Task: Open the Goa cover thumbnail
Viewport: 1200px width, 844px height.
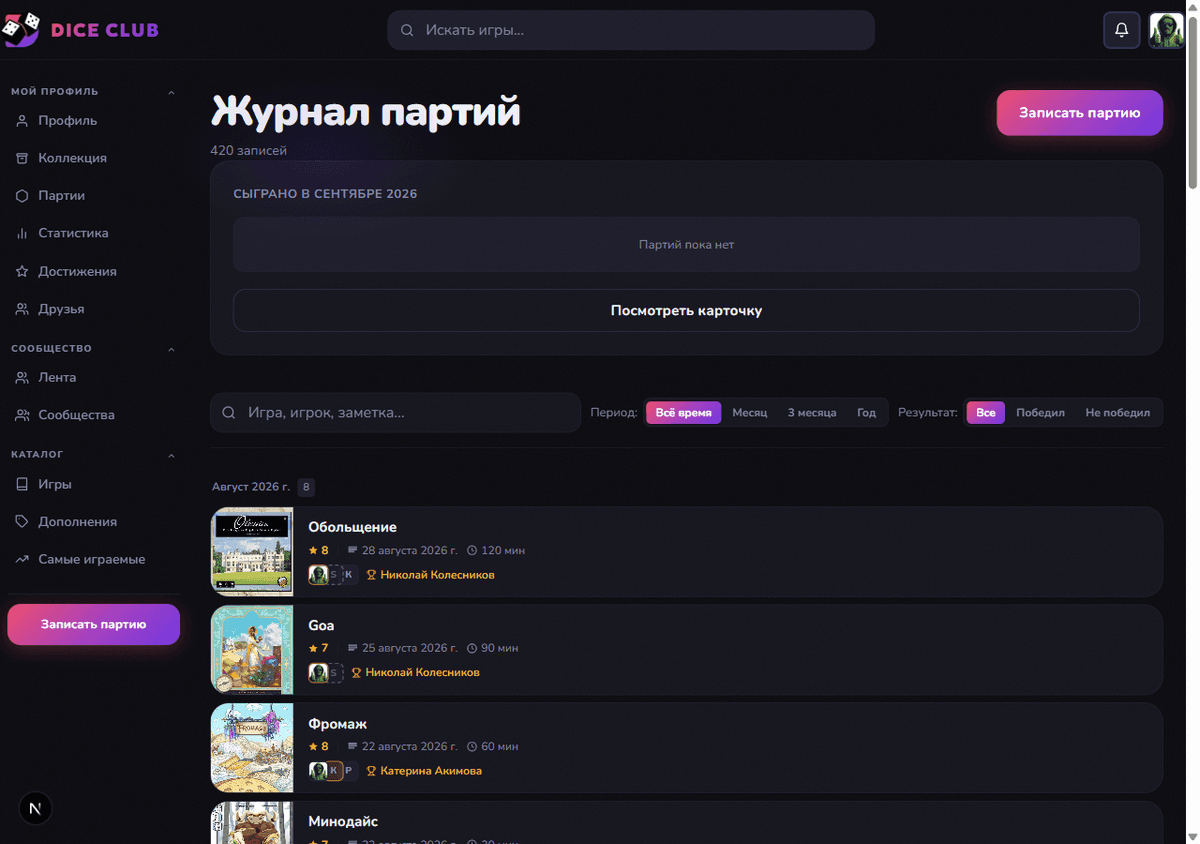Action: (x=252, y=649)
